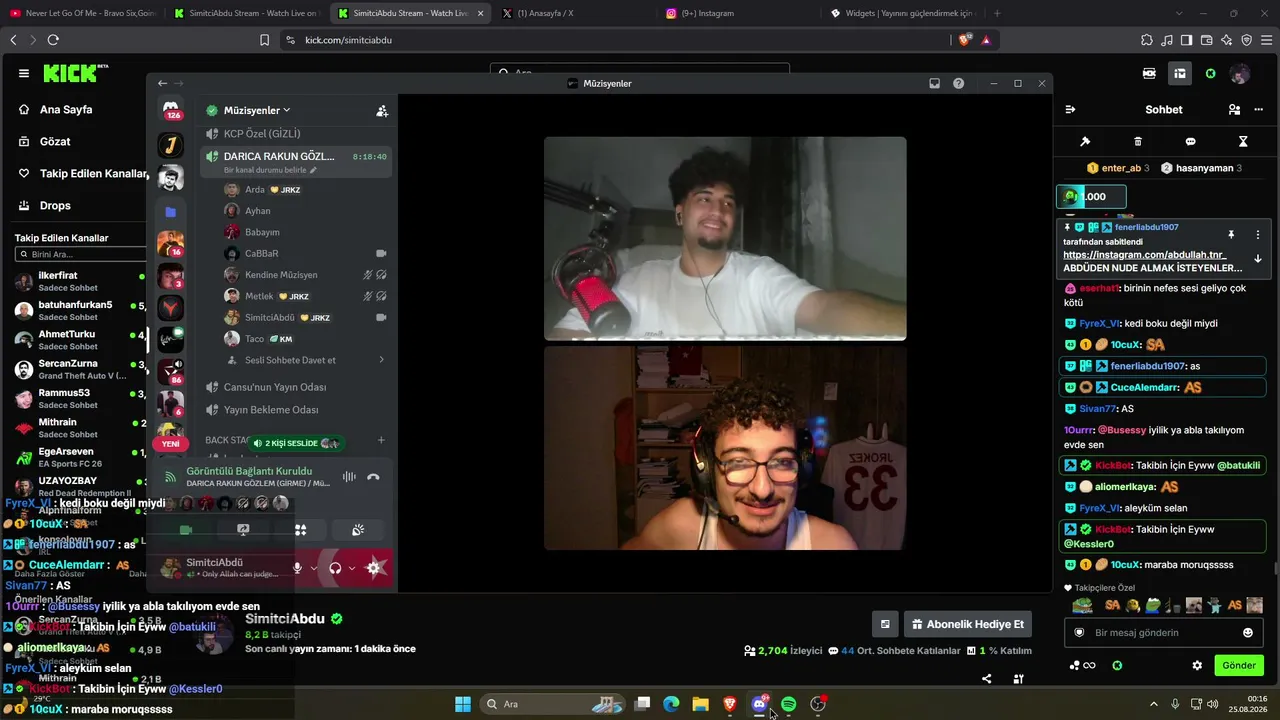Click Sesli Sohbete Davet et

pyautogui.click(x=296, y=360)
